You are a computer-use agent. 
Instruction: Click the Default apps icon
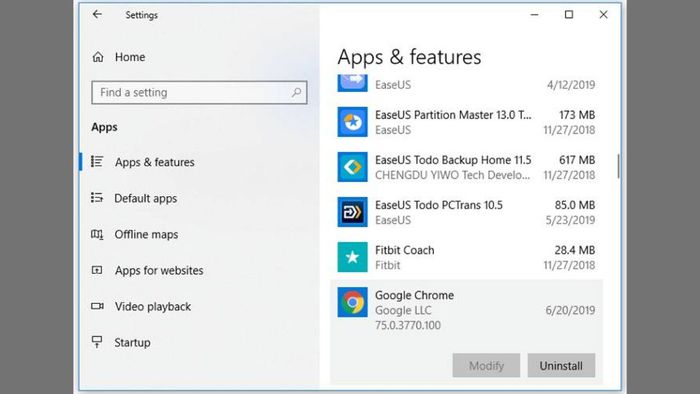pos(97,198)
